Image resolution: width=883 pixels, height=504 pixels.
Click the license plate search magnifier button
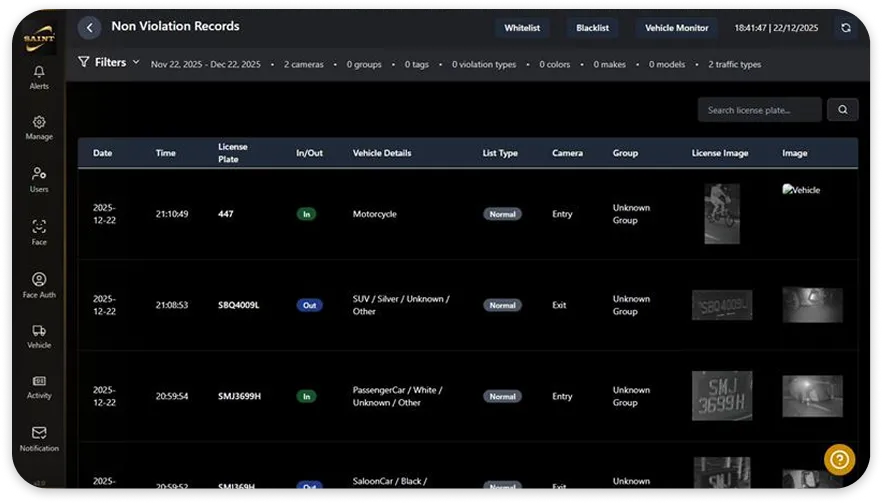click(842, 110)
